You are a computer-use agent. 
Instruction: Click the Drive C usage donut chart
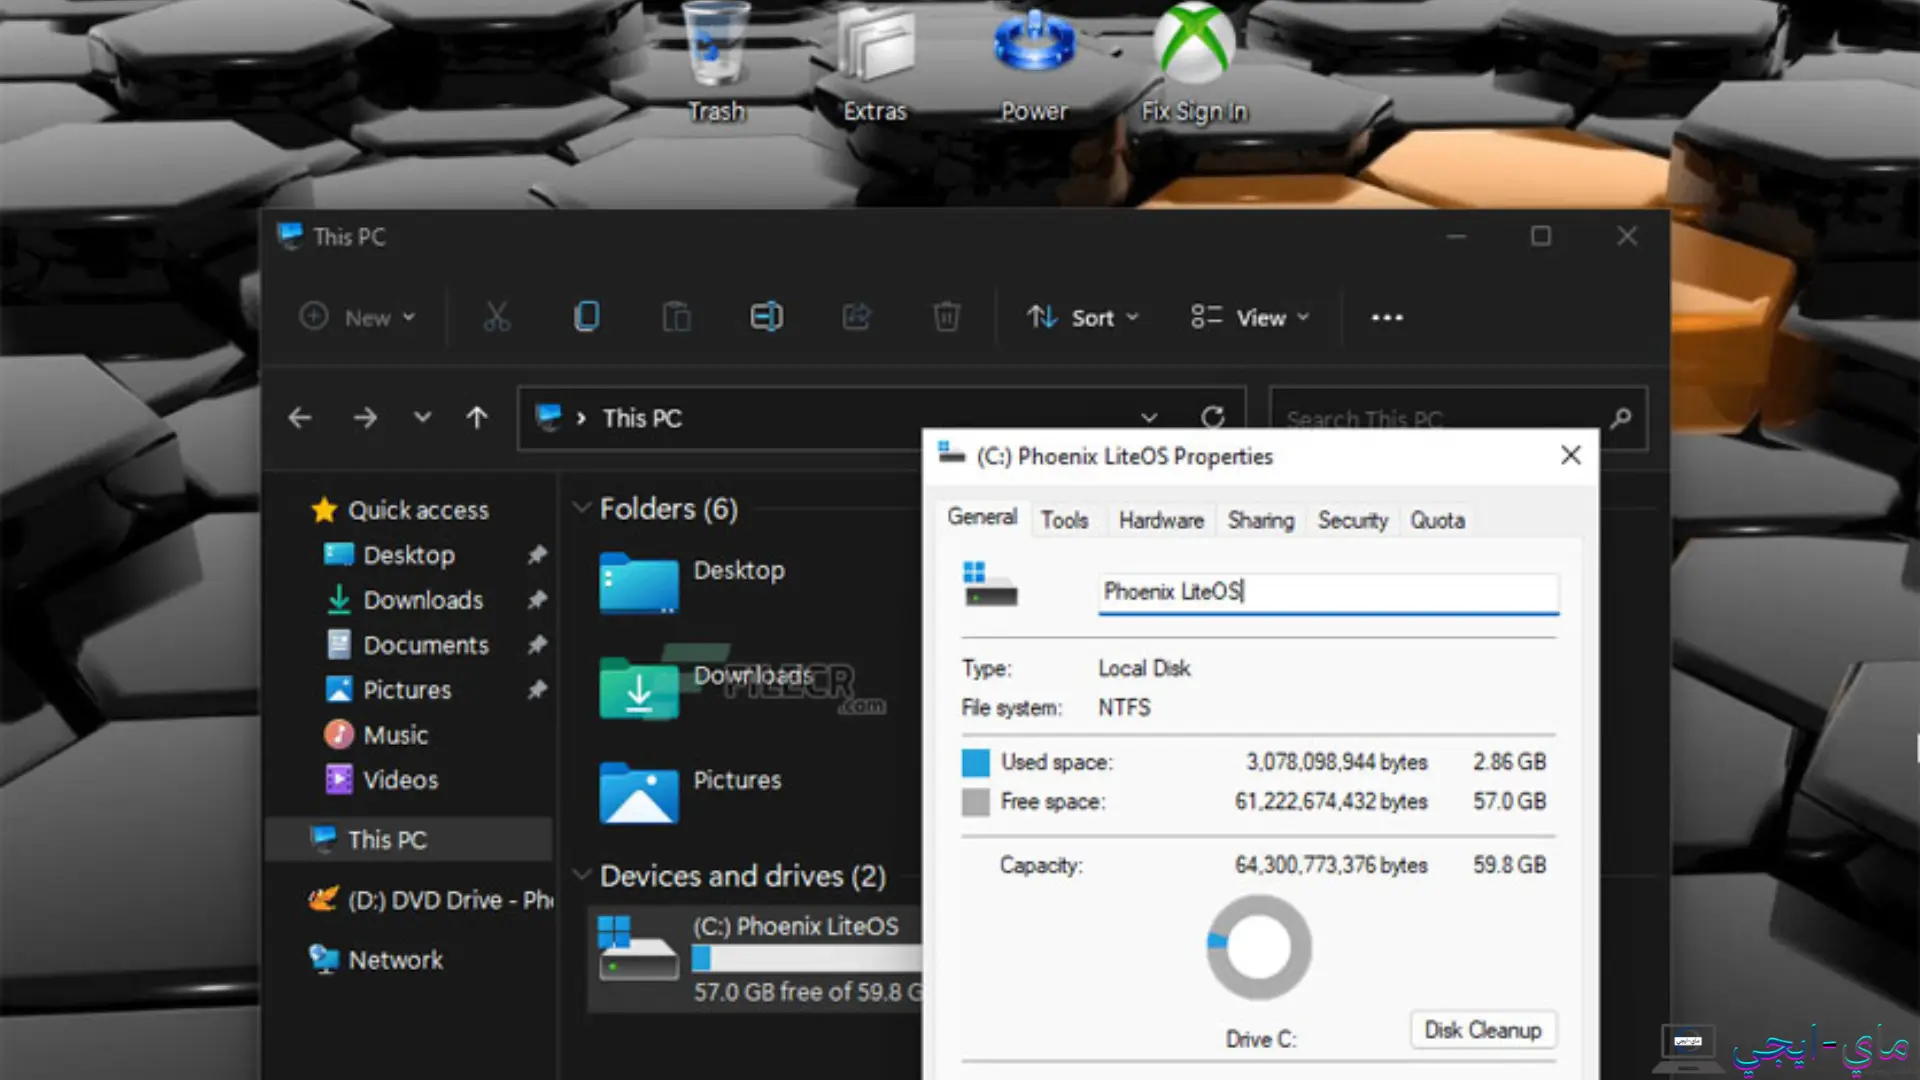(1259, 947)
